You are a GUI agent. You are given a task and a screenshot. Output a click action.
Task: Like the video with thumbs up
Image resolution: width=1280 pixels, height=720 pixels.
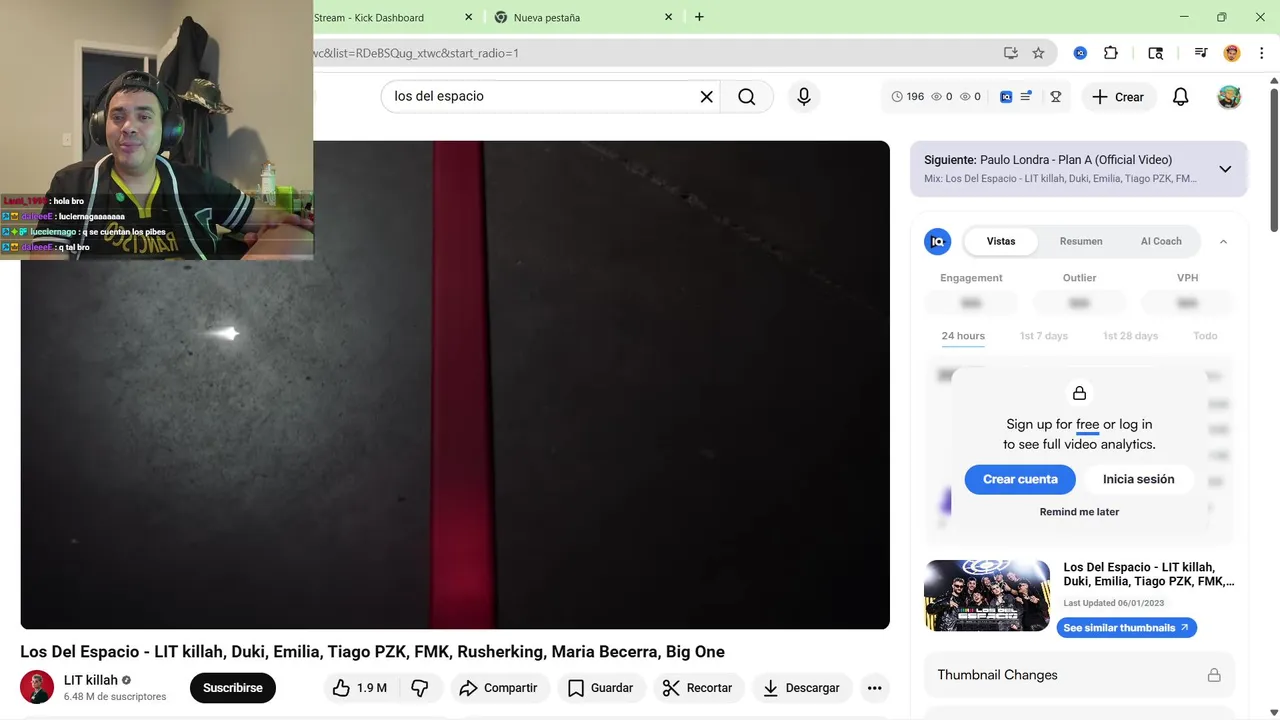click(360, 688)
